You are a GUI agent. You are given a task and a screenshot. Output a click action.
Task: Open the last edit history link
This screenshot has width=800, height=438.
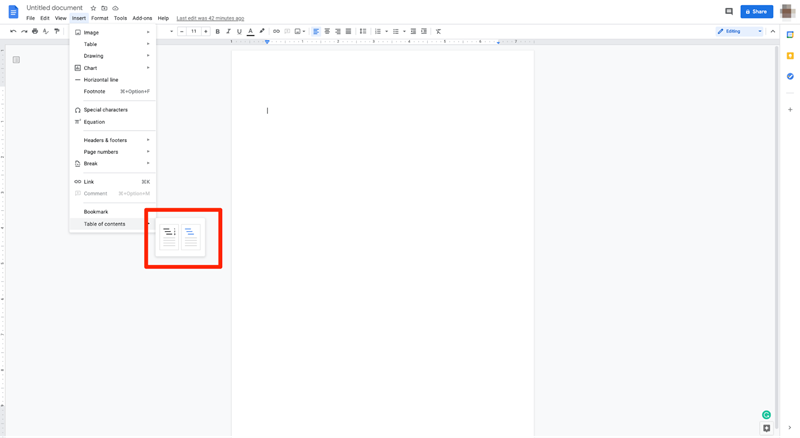[210, 18]
